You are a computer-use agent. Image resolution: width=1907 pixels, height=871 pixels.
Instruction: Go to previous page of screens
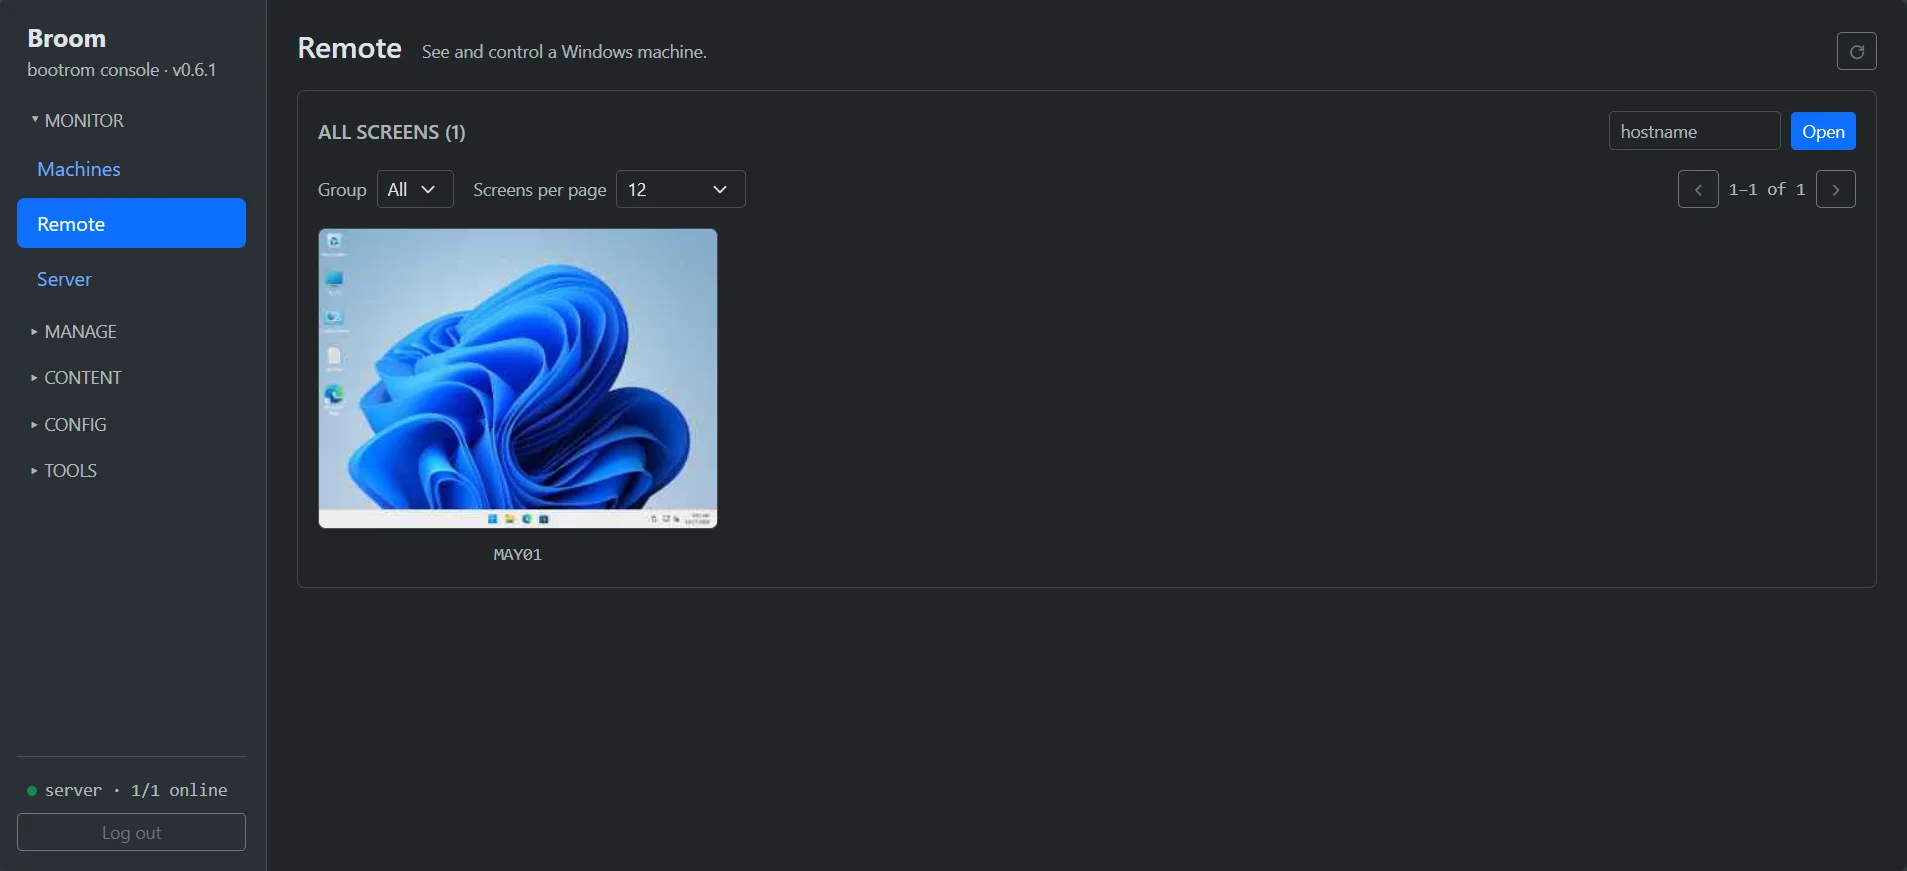click(x=1697, y=189)
